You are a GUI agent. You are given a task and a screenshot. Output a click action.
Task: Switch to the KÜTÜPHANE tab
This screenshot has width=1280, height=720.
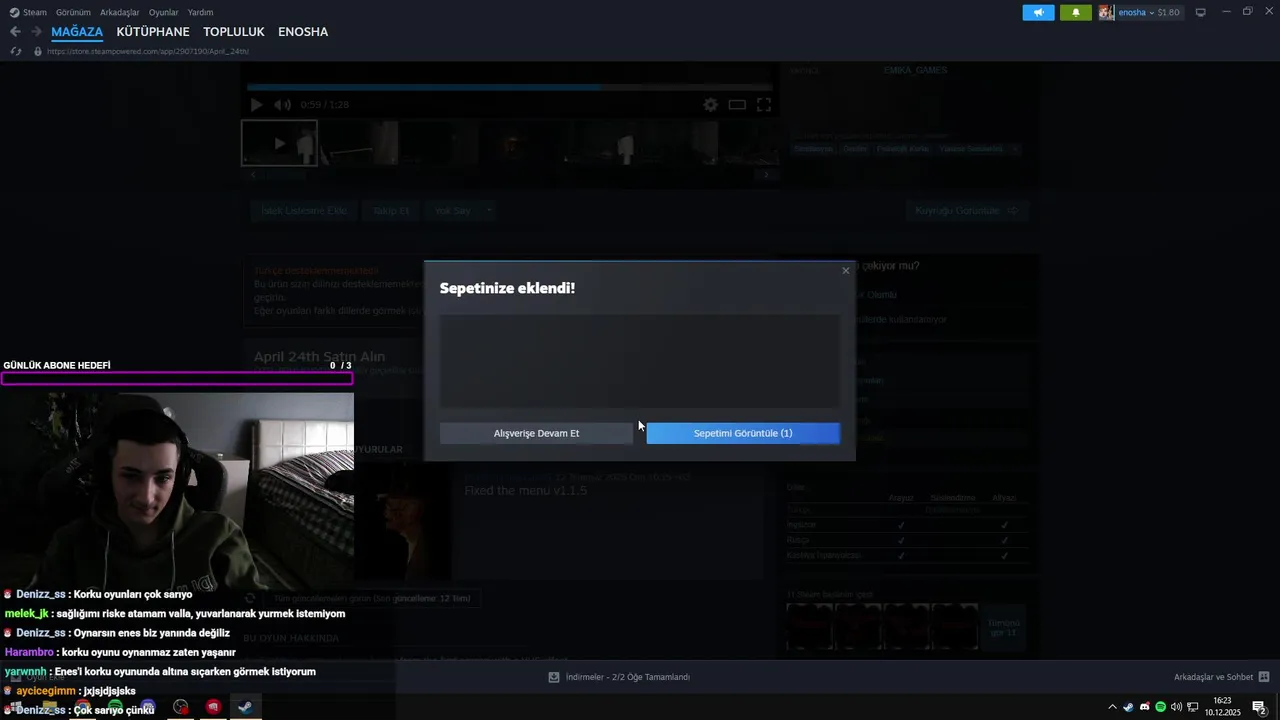pos(153,32)
